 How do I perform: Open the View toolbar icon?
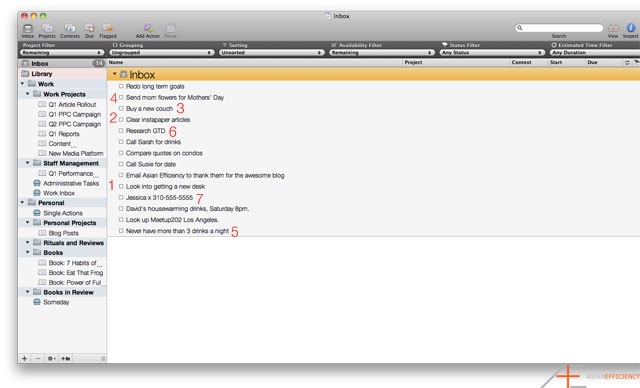613,28
